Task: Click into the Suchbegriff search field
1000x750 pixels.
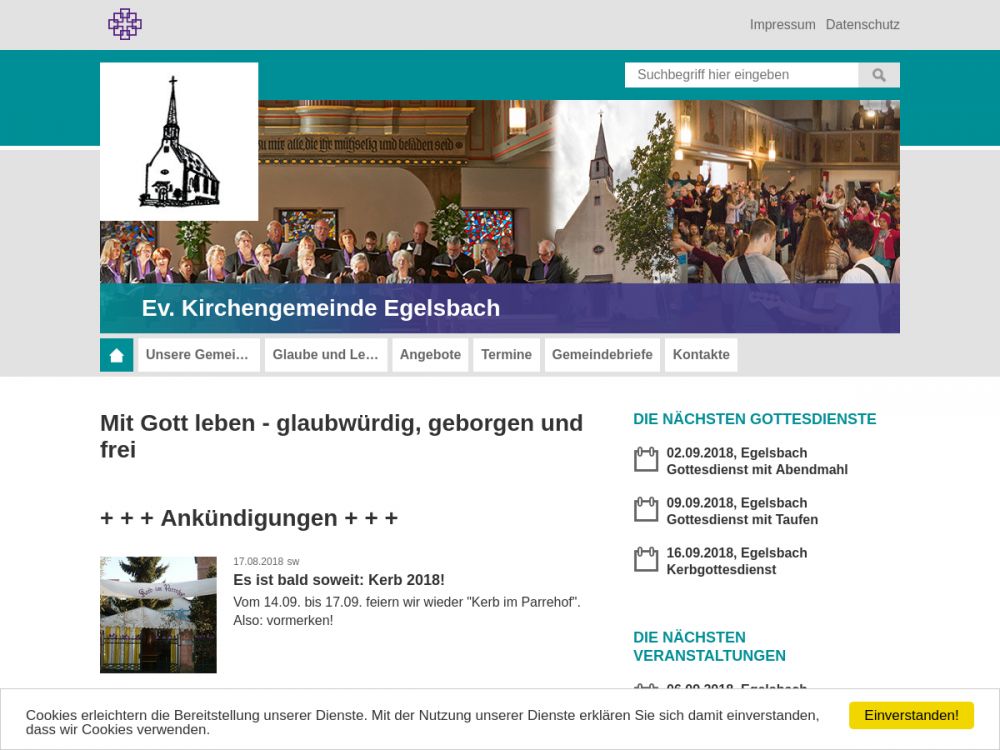Action: (x=741, y=75)
